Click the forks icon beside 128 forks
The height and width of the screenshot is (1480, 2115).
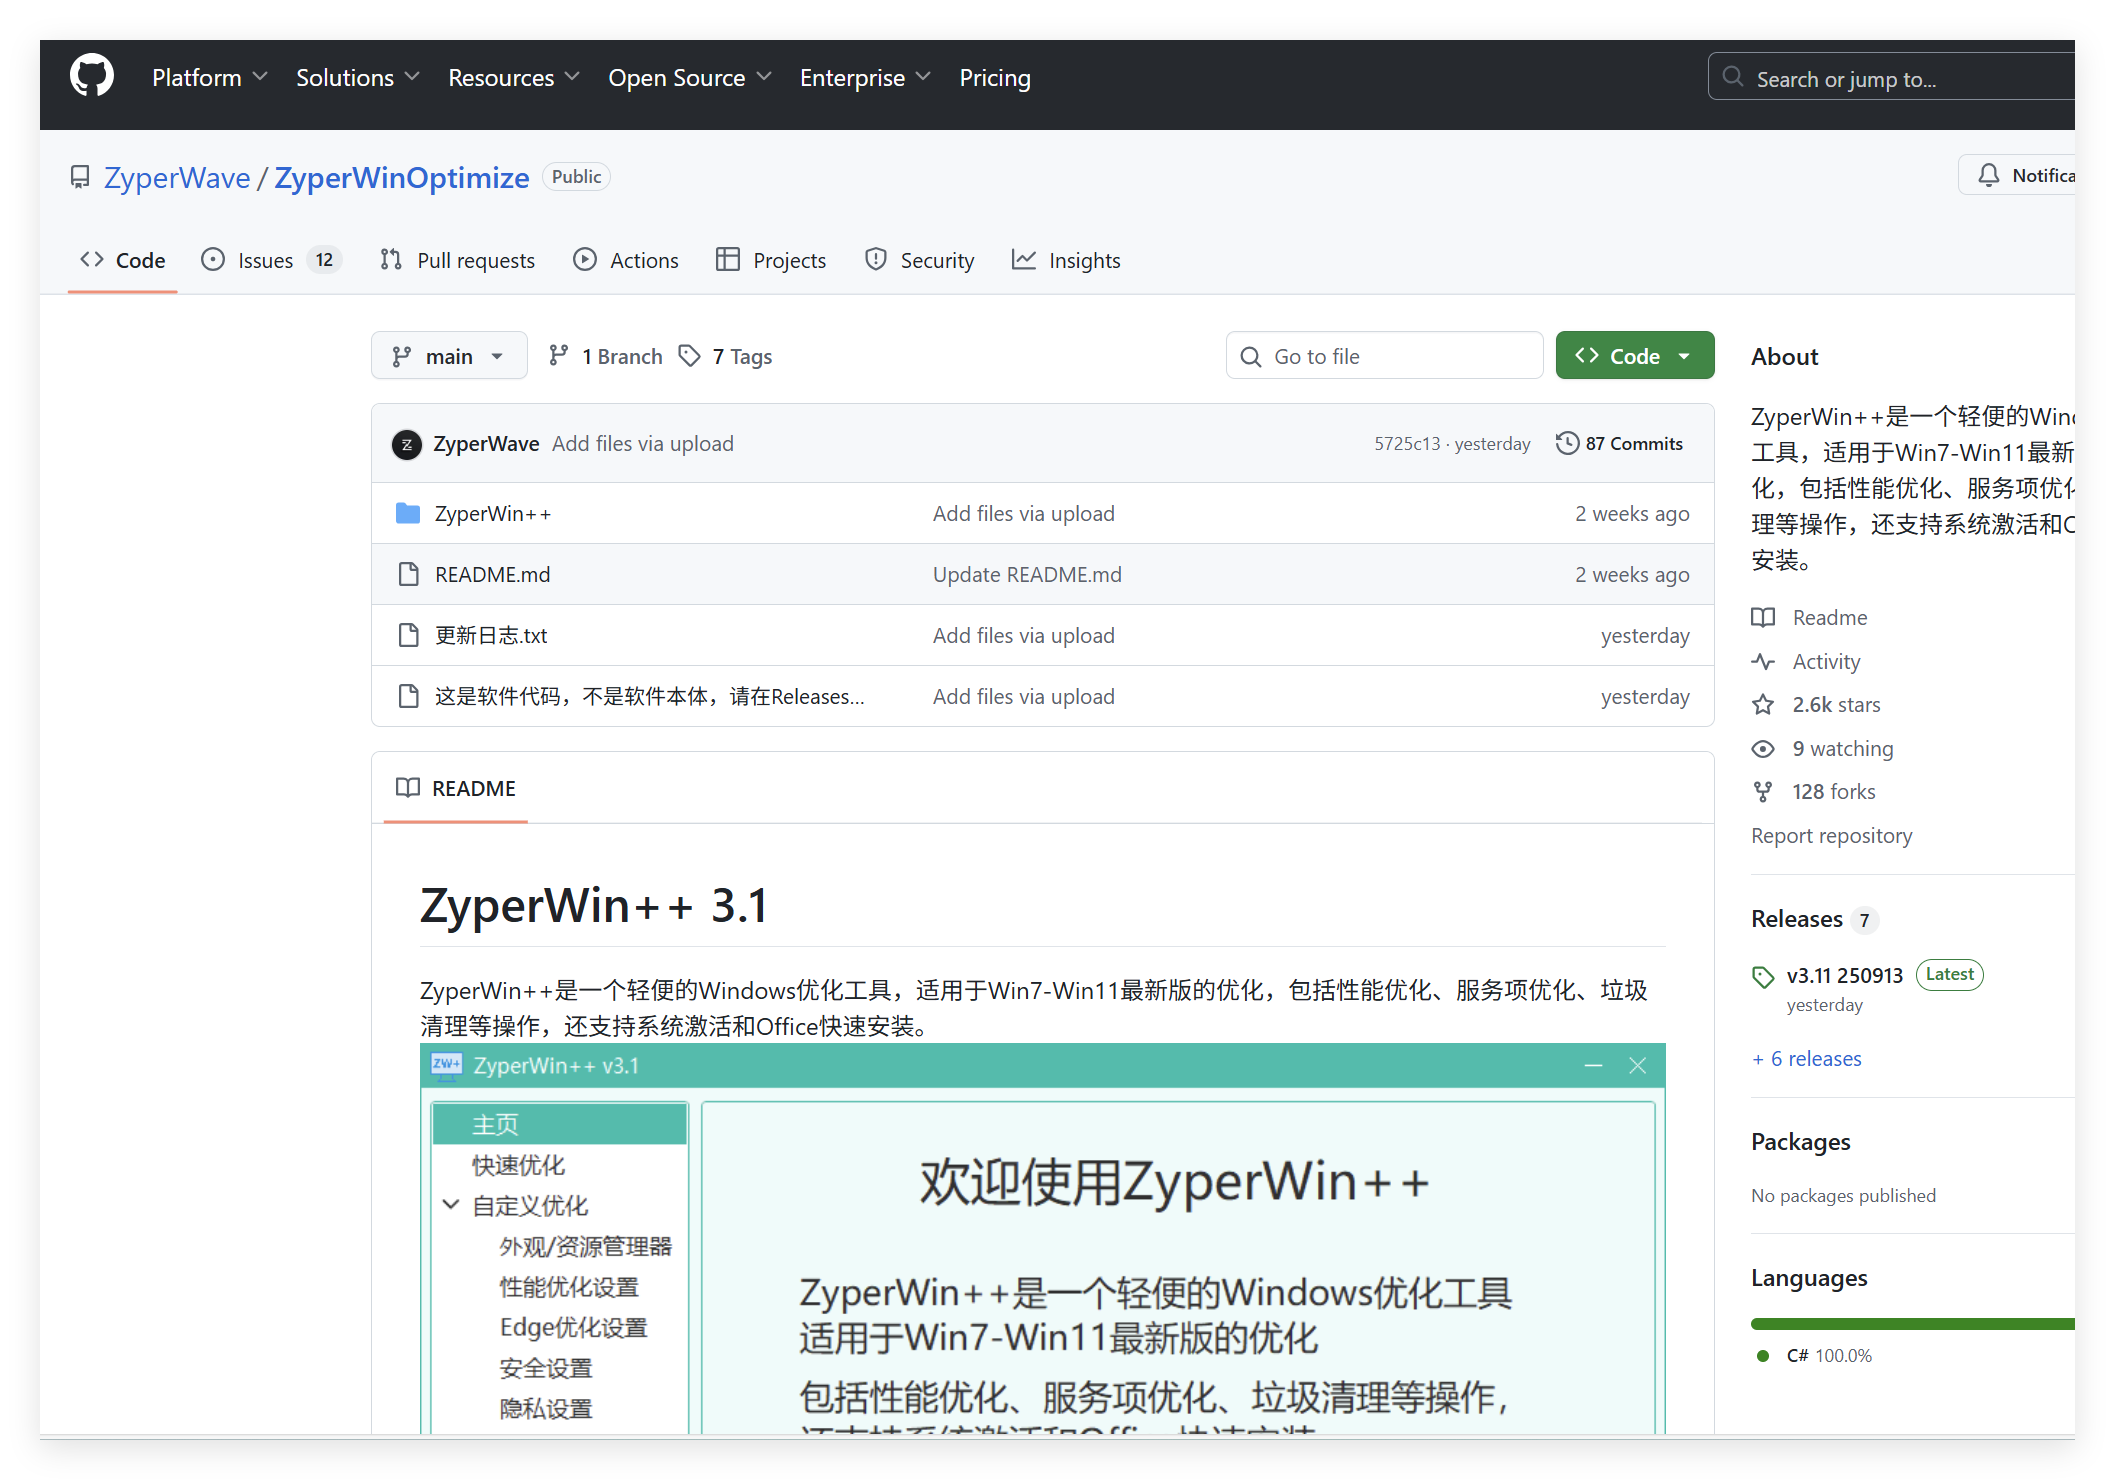[1763, 792]
